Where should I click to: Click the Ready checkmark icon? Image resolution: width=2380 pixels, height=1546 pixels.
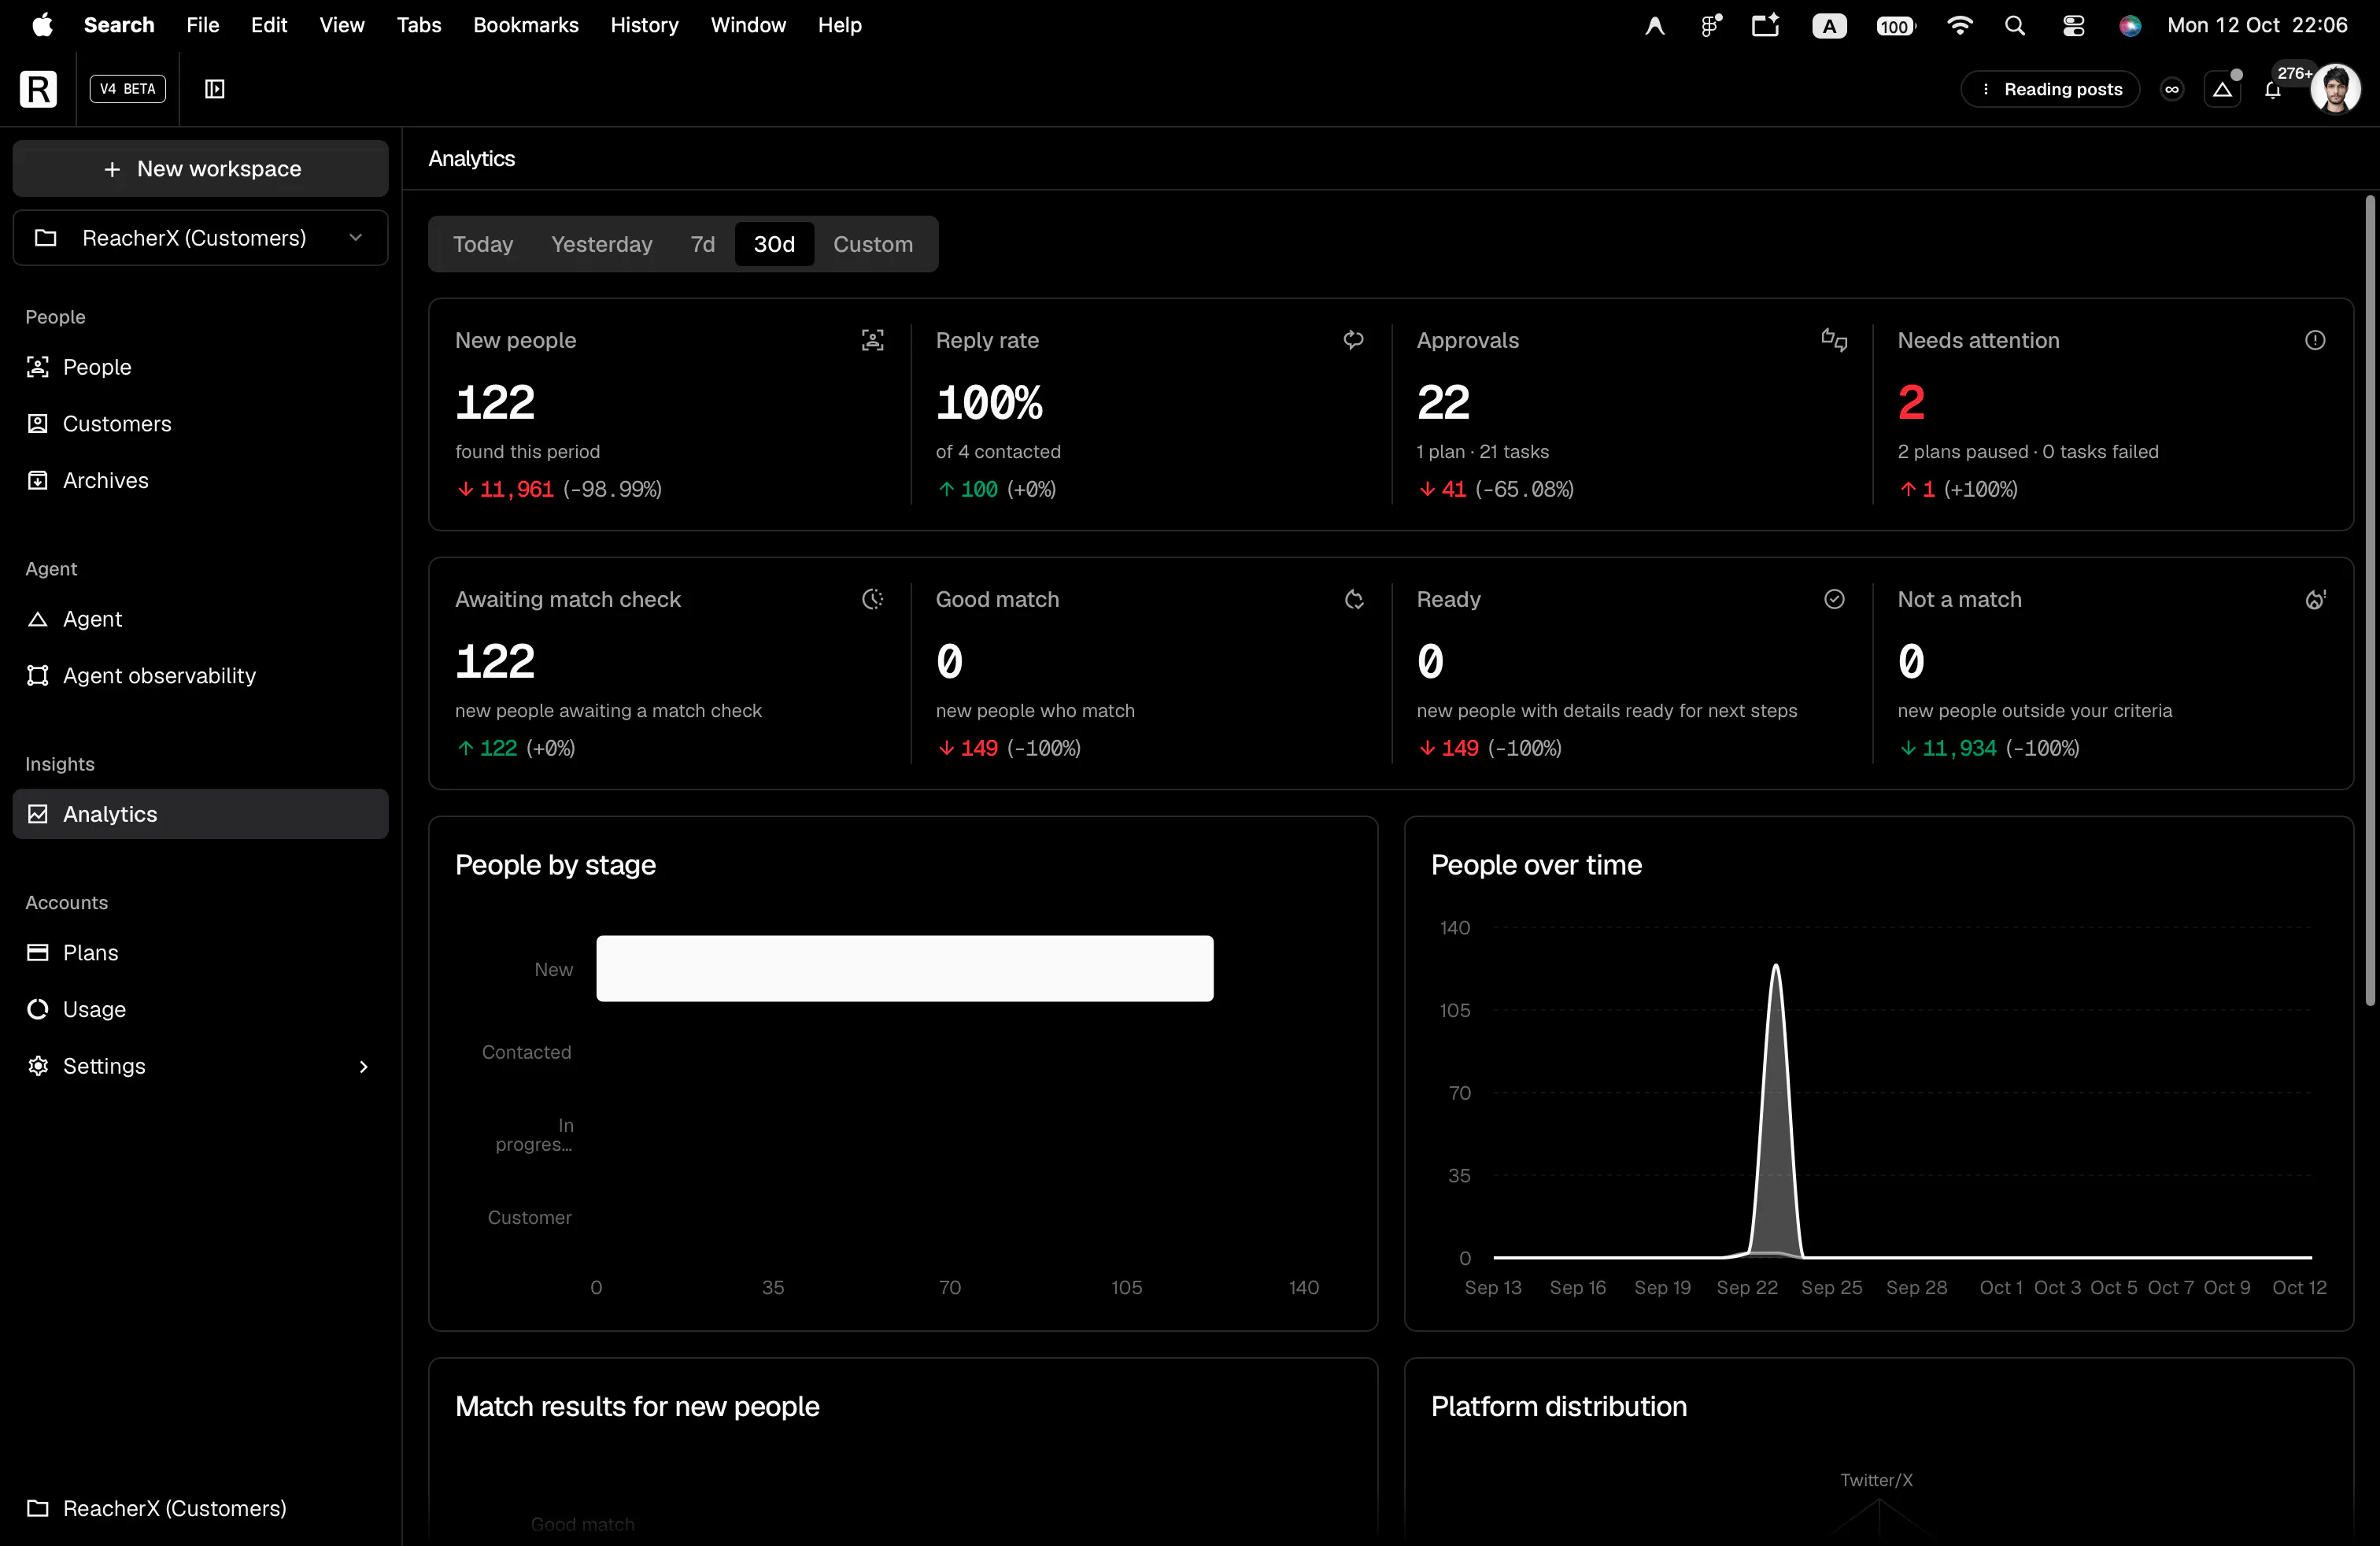pos(1834,599)
